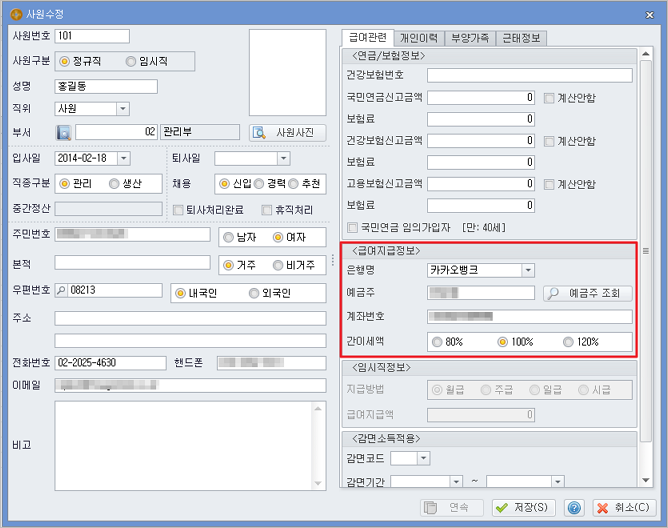Cancel editing with 취소(C) button

pos(624,508)
